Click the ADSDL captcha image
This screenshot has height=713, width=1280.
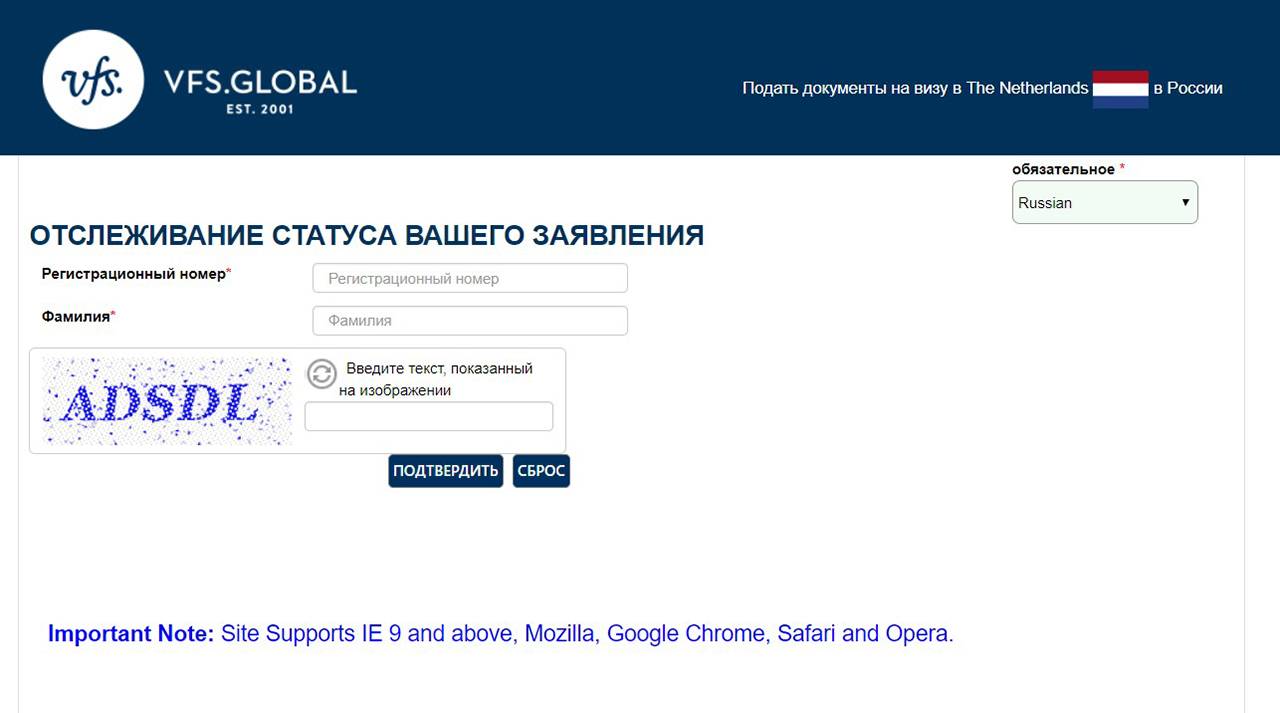pyautogui.click(x=166, y=401)
